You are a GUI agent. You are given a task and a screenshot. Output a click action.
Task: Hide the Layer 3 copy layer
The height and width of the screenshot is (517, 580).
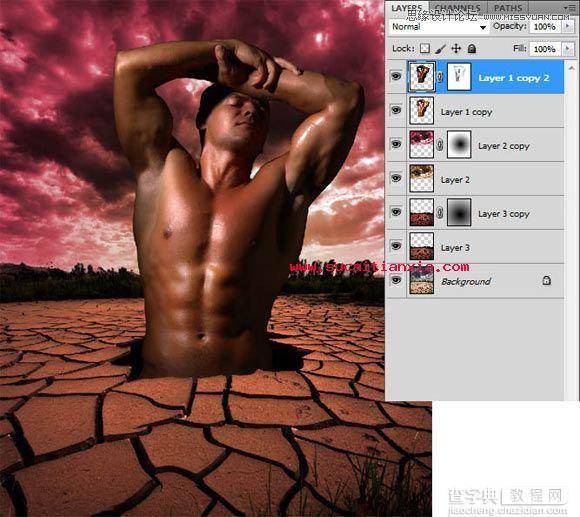pos(396,212)
